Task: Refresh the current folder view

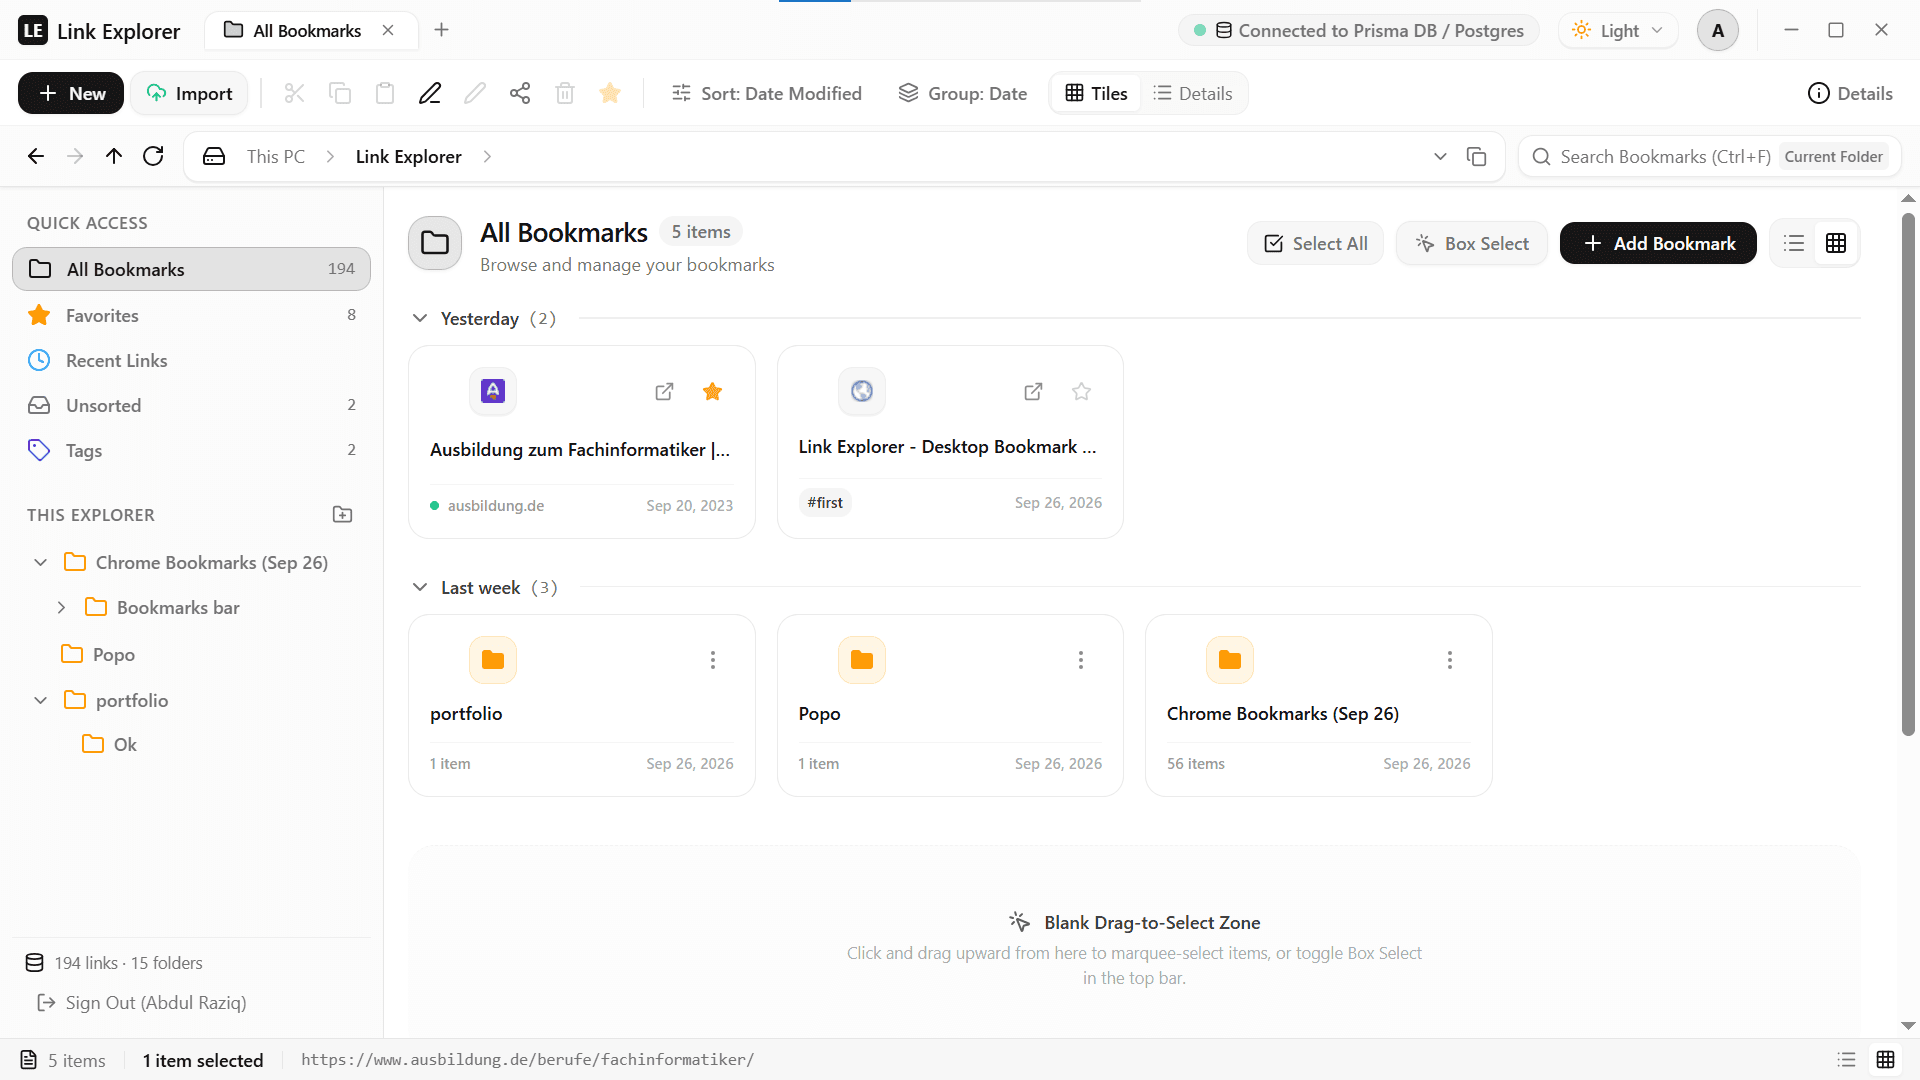Action: pyautogui.click(x=153, y=156)
